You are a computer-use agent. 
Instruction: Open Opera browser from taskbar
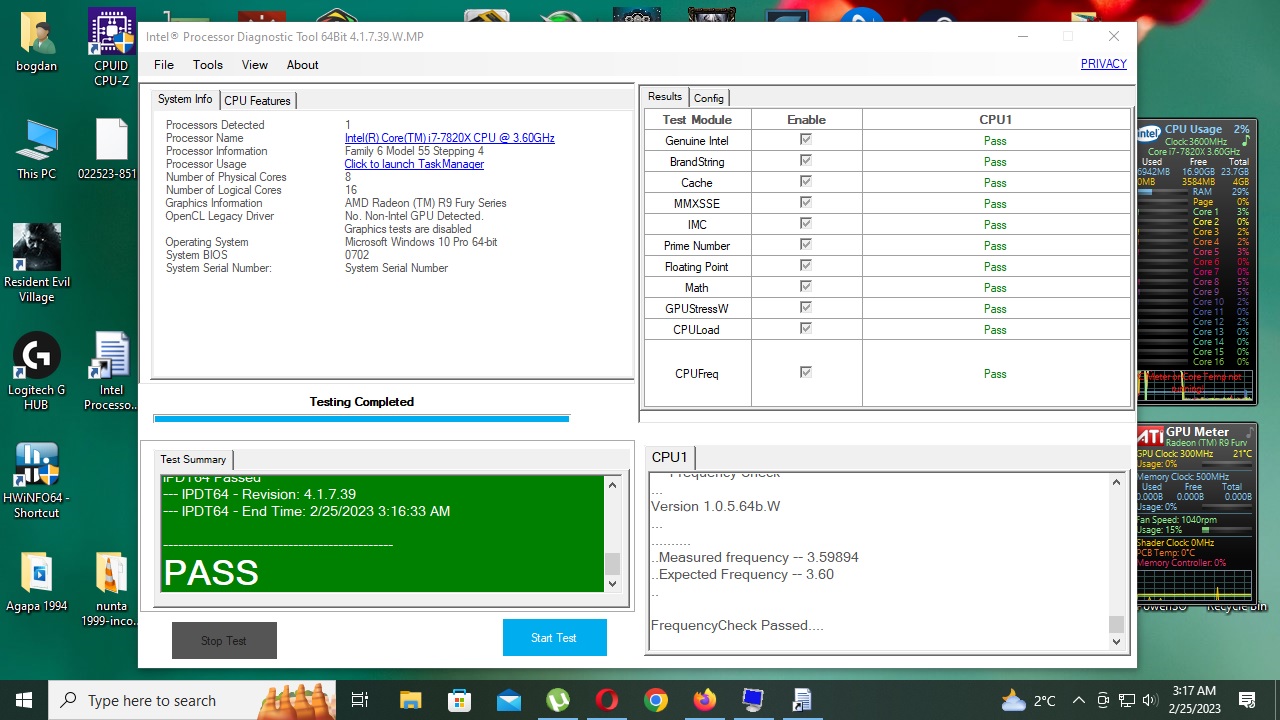606,700
